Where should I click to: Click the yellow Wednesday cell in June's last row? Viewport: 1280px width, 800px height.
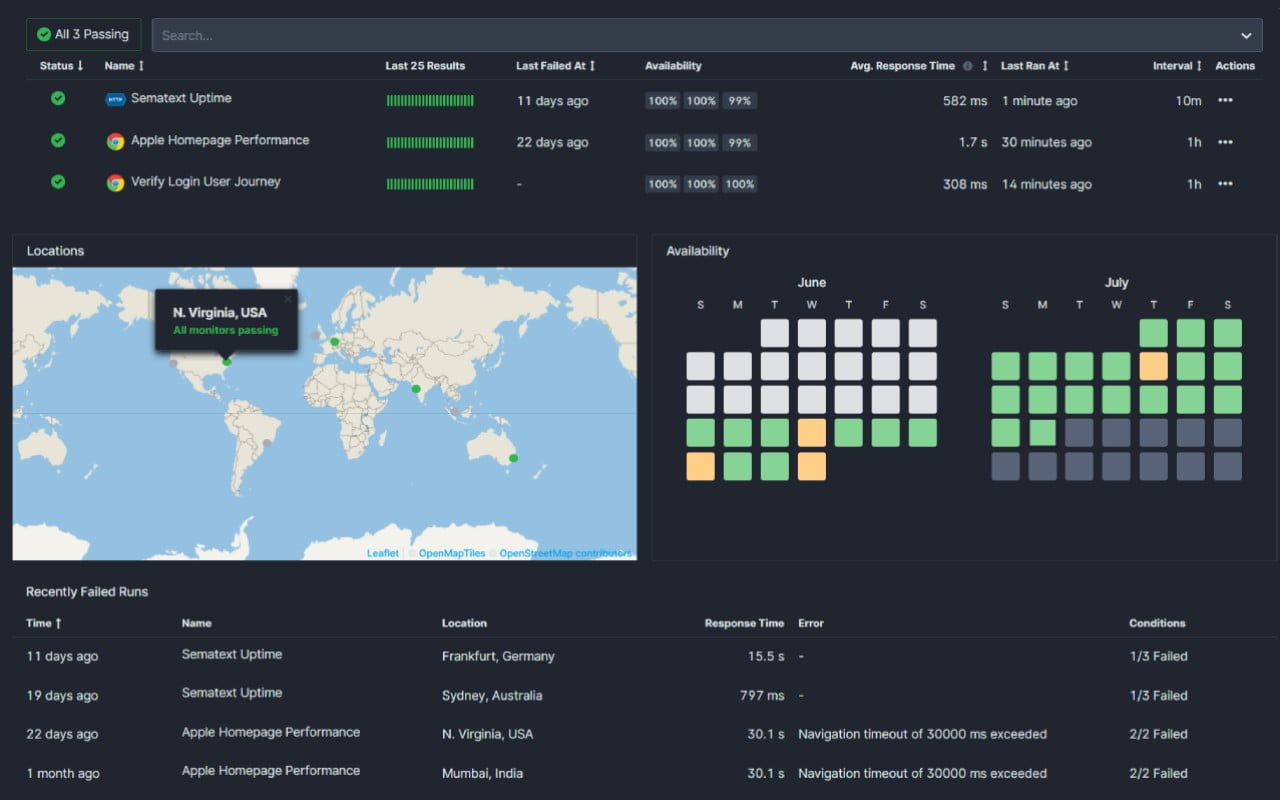pos(812,466)
